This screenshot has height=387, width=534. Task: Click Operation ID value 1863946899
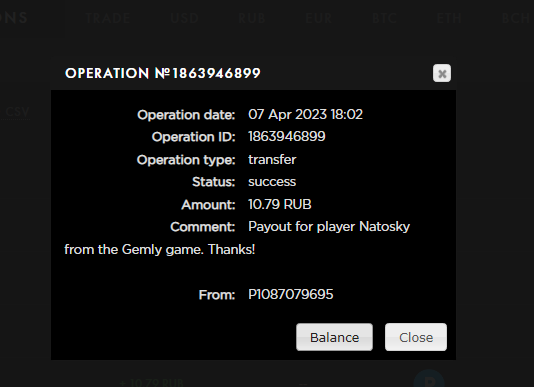287,137
